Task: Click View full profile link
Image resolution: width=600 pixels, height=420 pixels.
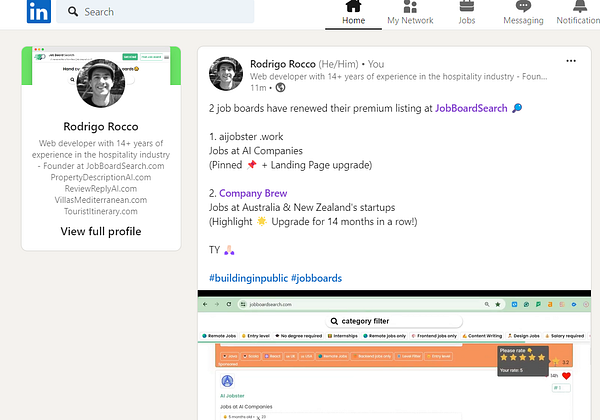Action: pyautogui.click(x=101, y=231)
